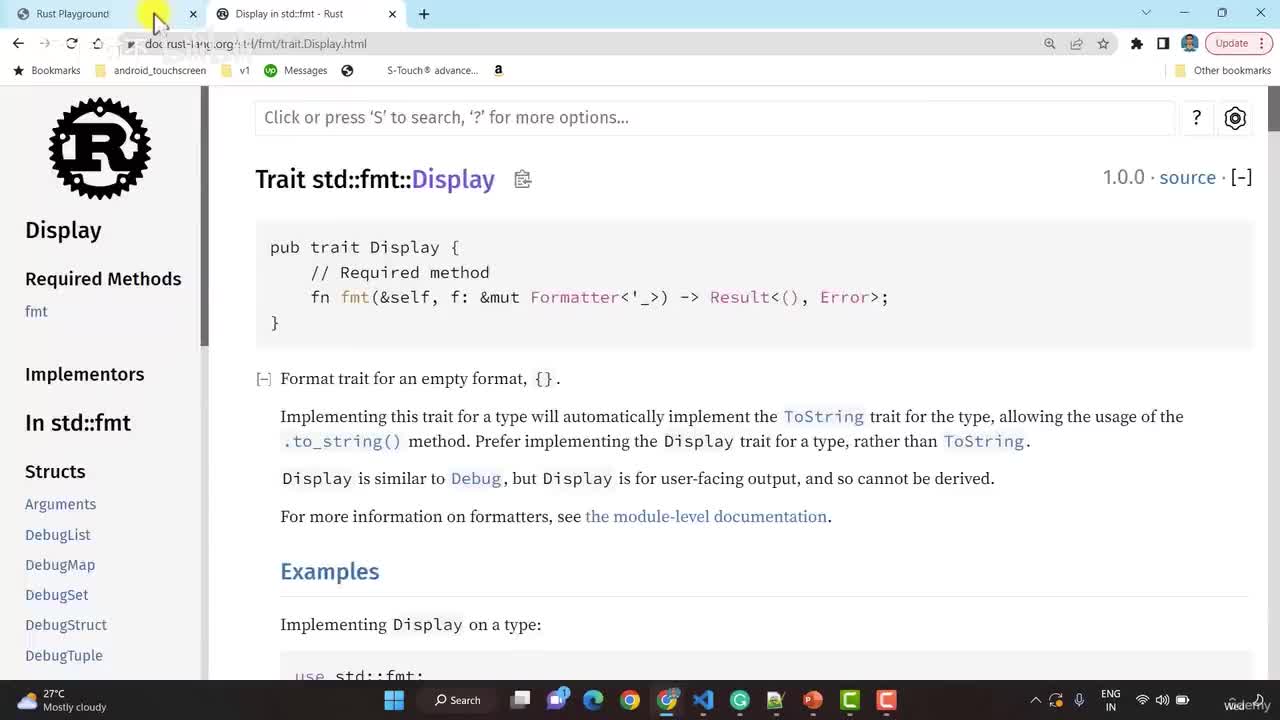Share this page from the address bar

pyautogui.click(x=1076, y=44)
